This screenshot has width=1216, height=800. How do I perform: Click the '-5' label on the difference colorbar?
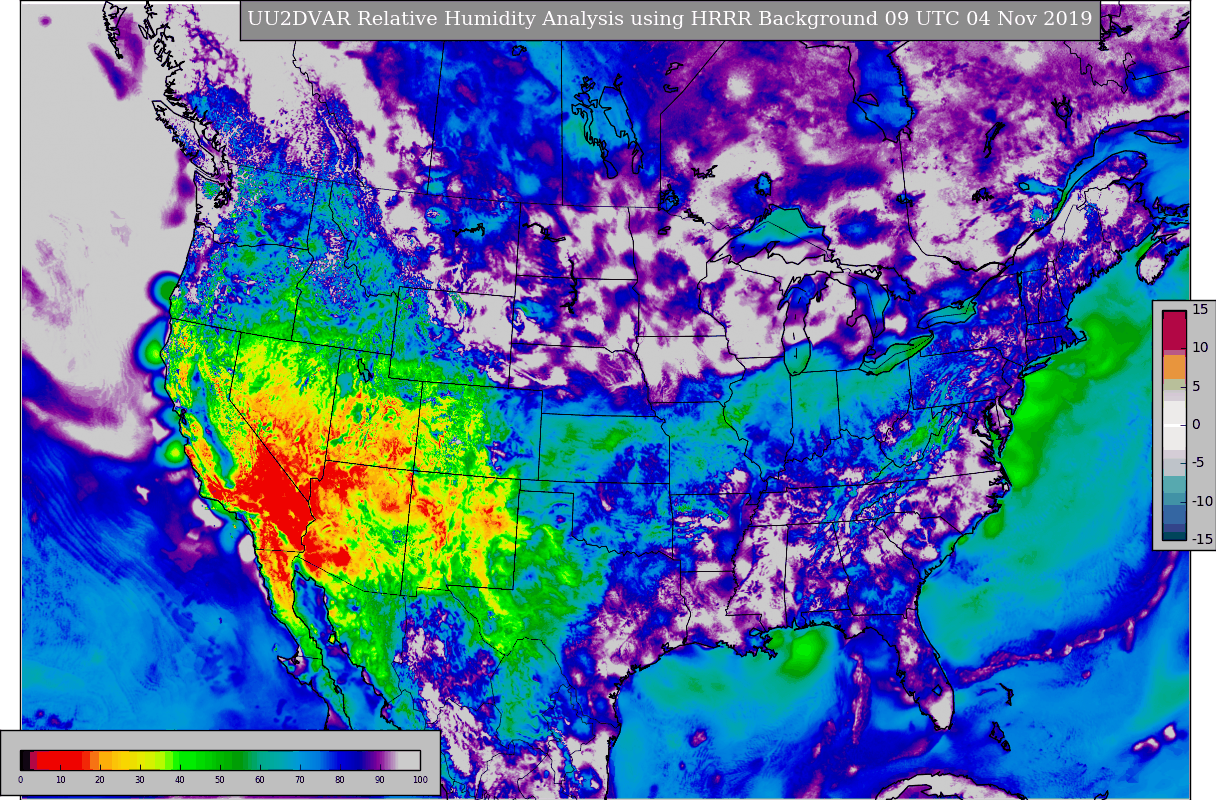coord(1199,462)
